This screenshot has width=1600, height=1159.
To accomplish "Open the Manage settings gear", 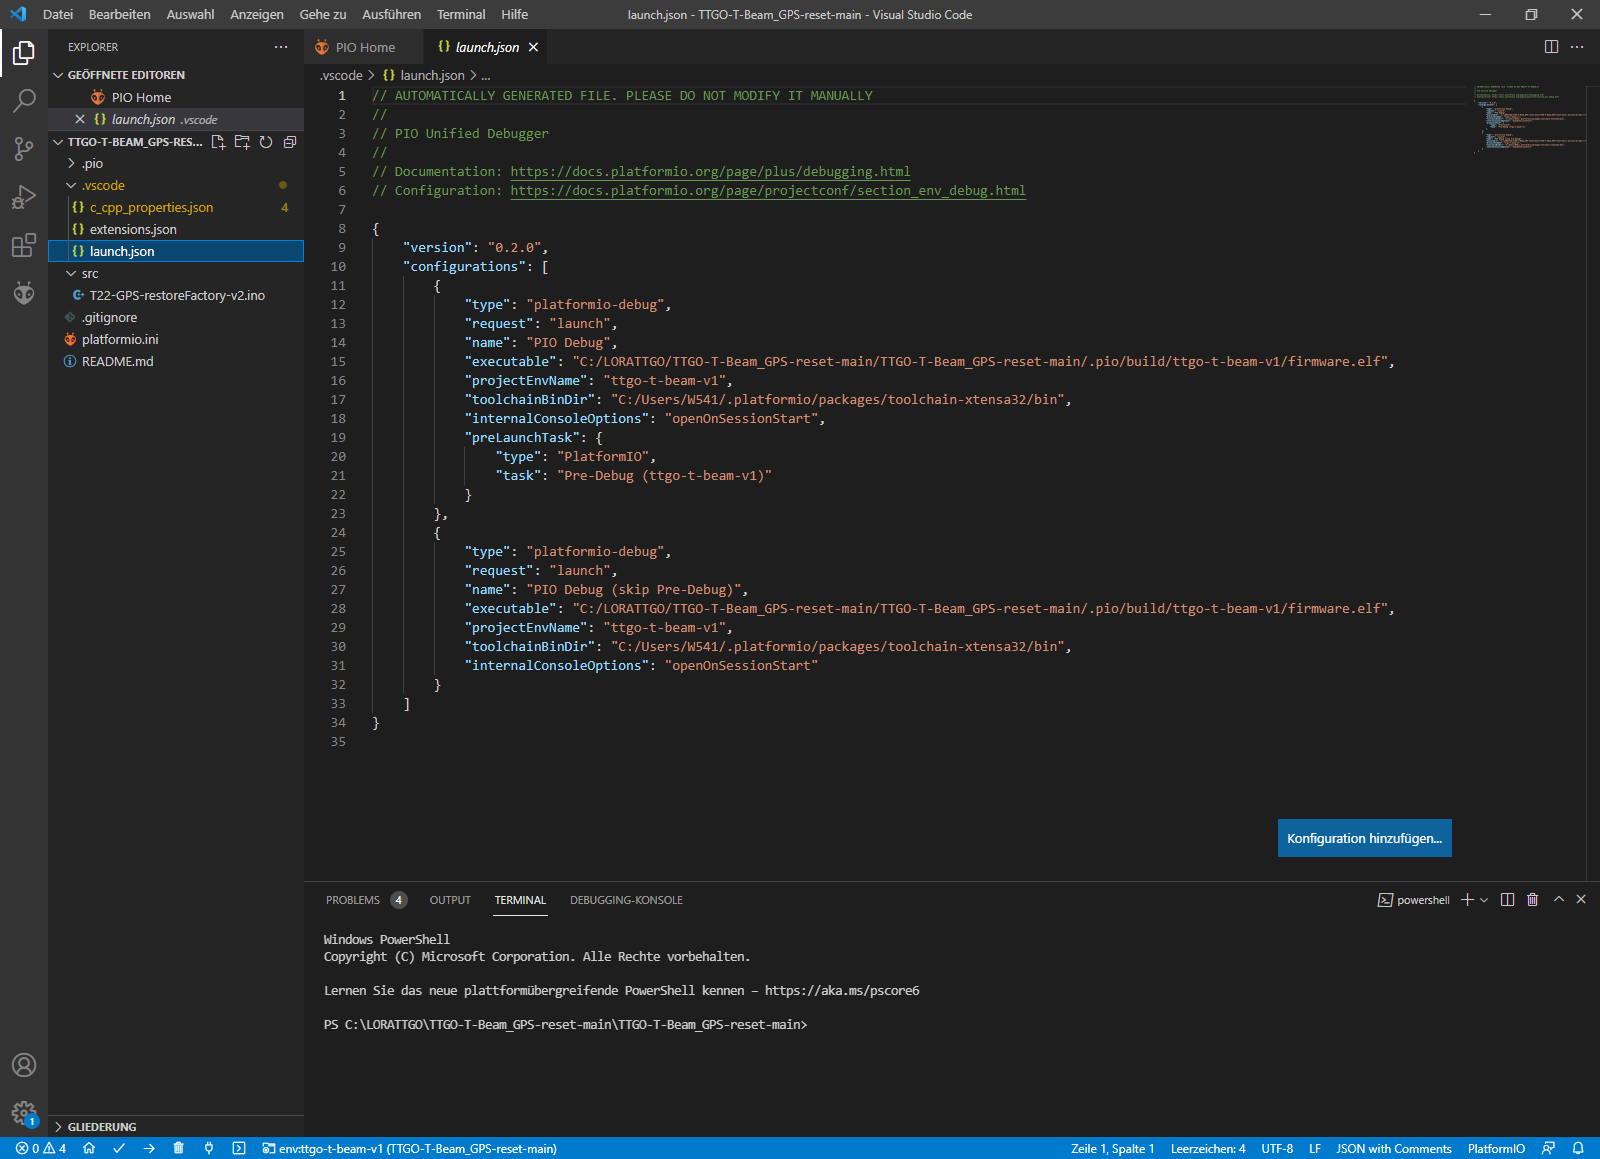I will pos(24,1113).
